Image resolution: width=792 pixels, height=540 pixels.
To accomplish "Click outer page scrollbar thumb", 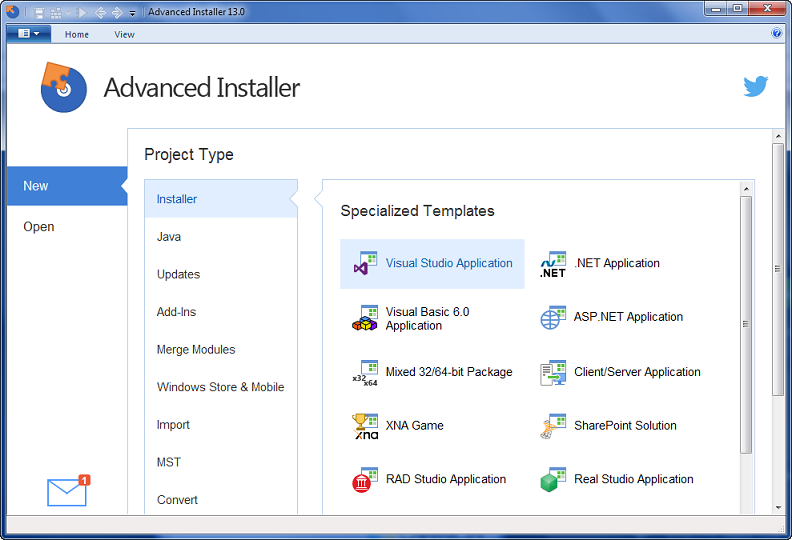I will [778, 269].
